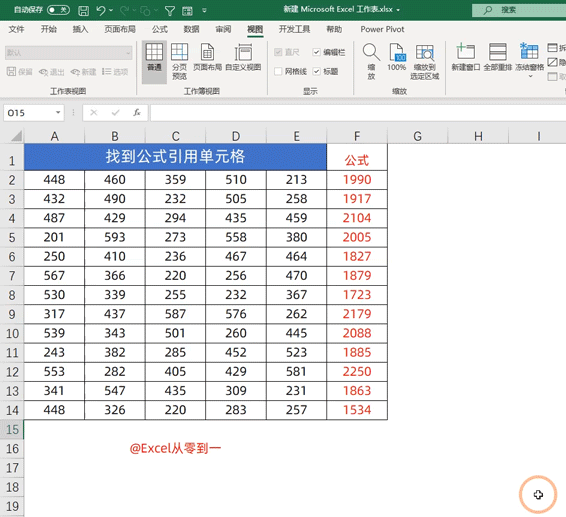The width and height of the screenshot is (566, 517).
Task: Open the Customize Quick Access Toolbar dropdown
Action: [204, 10]
